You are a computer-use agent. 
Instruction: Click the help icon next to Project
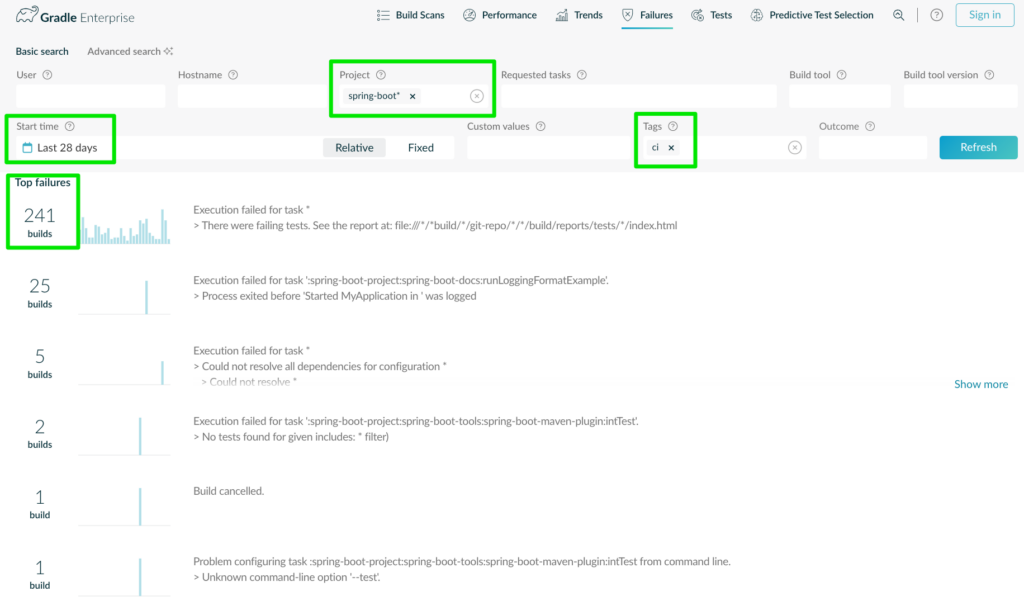(381, 75)
